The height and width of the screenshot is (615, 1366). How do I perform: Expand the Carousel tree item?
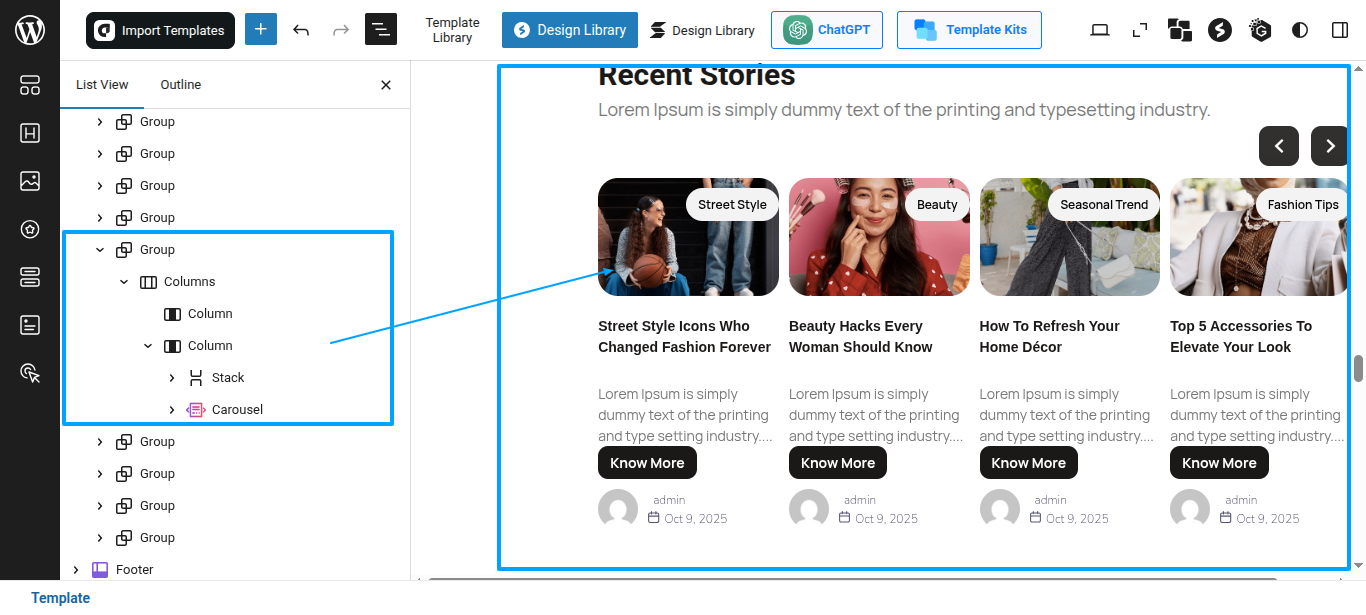click(x=172, y=410)
